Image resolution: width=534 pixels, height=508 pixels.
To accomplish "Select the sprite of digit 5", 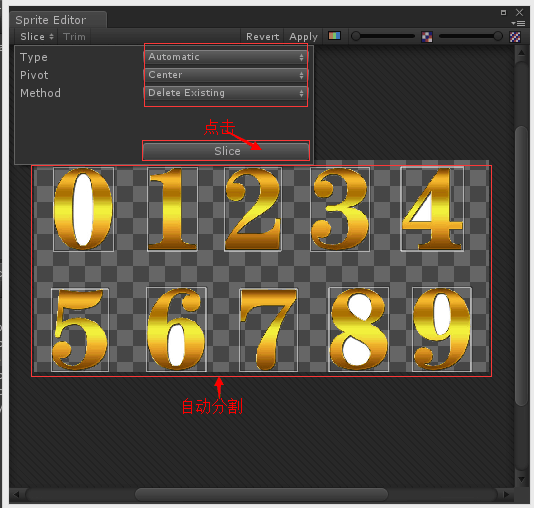I will click(x=80, y=330).
